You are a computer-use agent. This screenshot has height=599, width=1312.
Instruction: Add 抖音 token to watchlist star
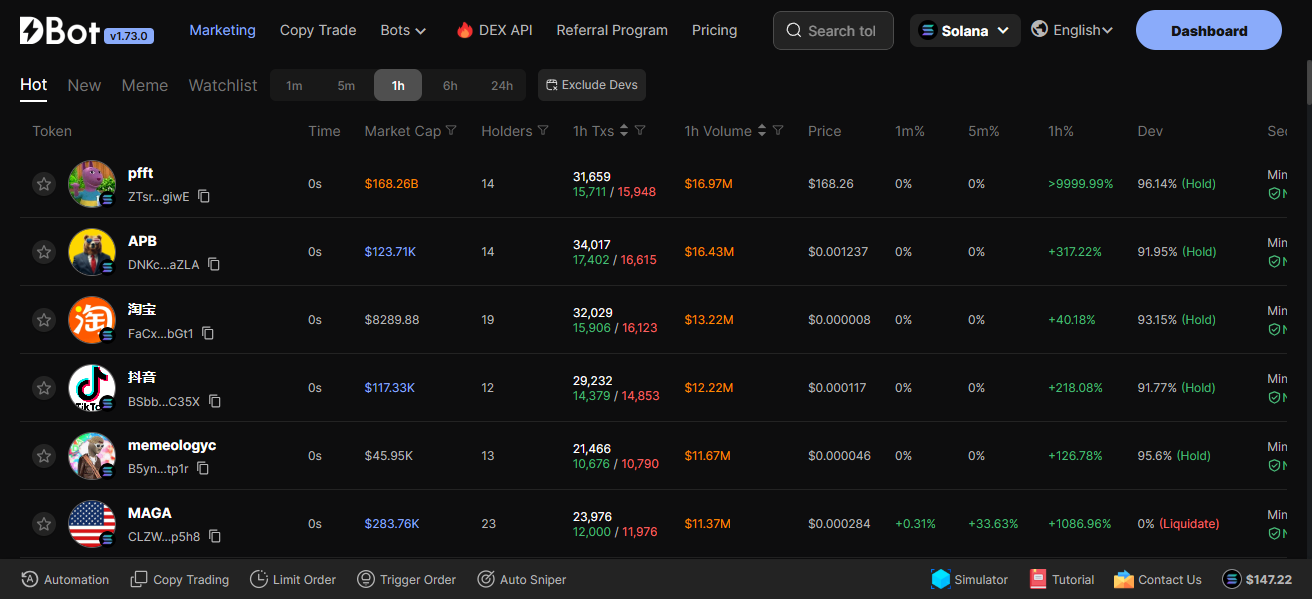[43, 388]
